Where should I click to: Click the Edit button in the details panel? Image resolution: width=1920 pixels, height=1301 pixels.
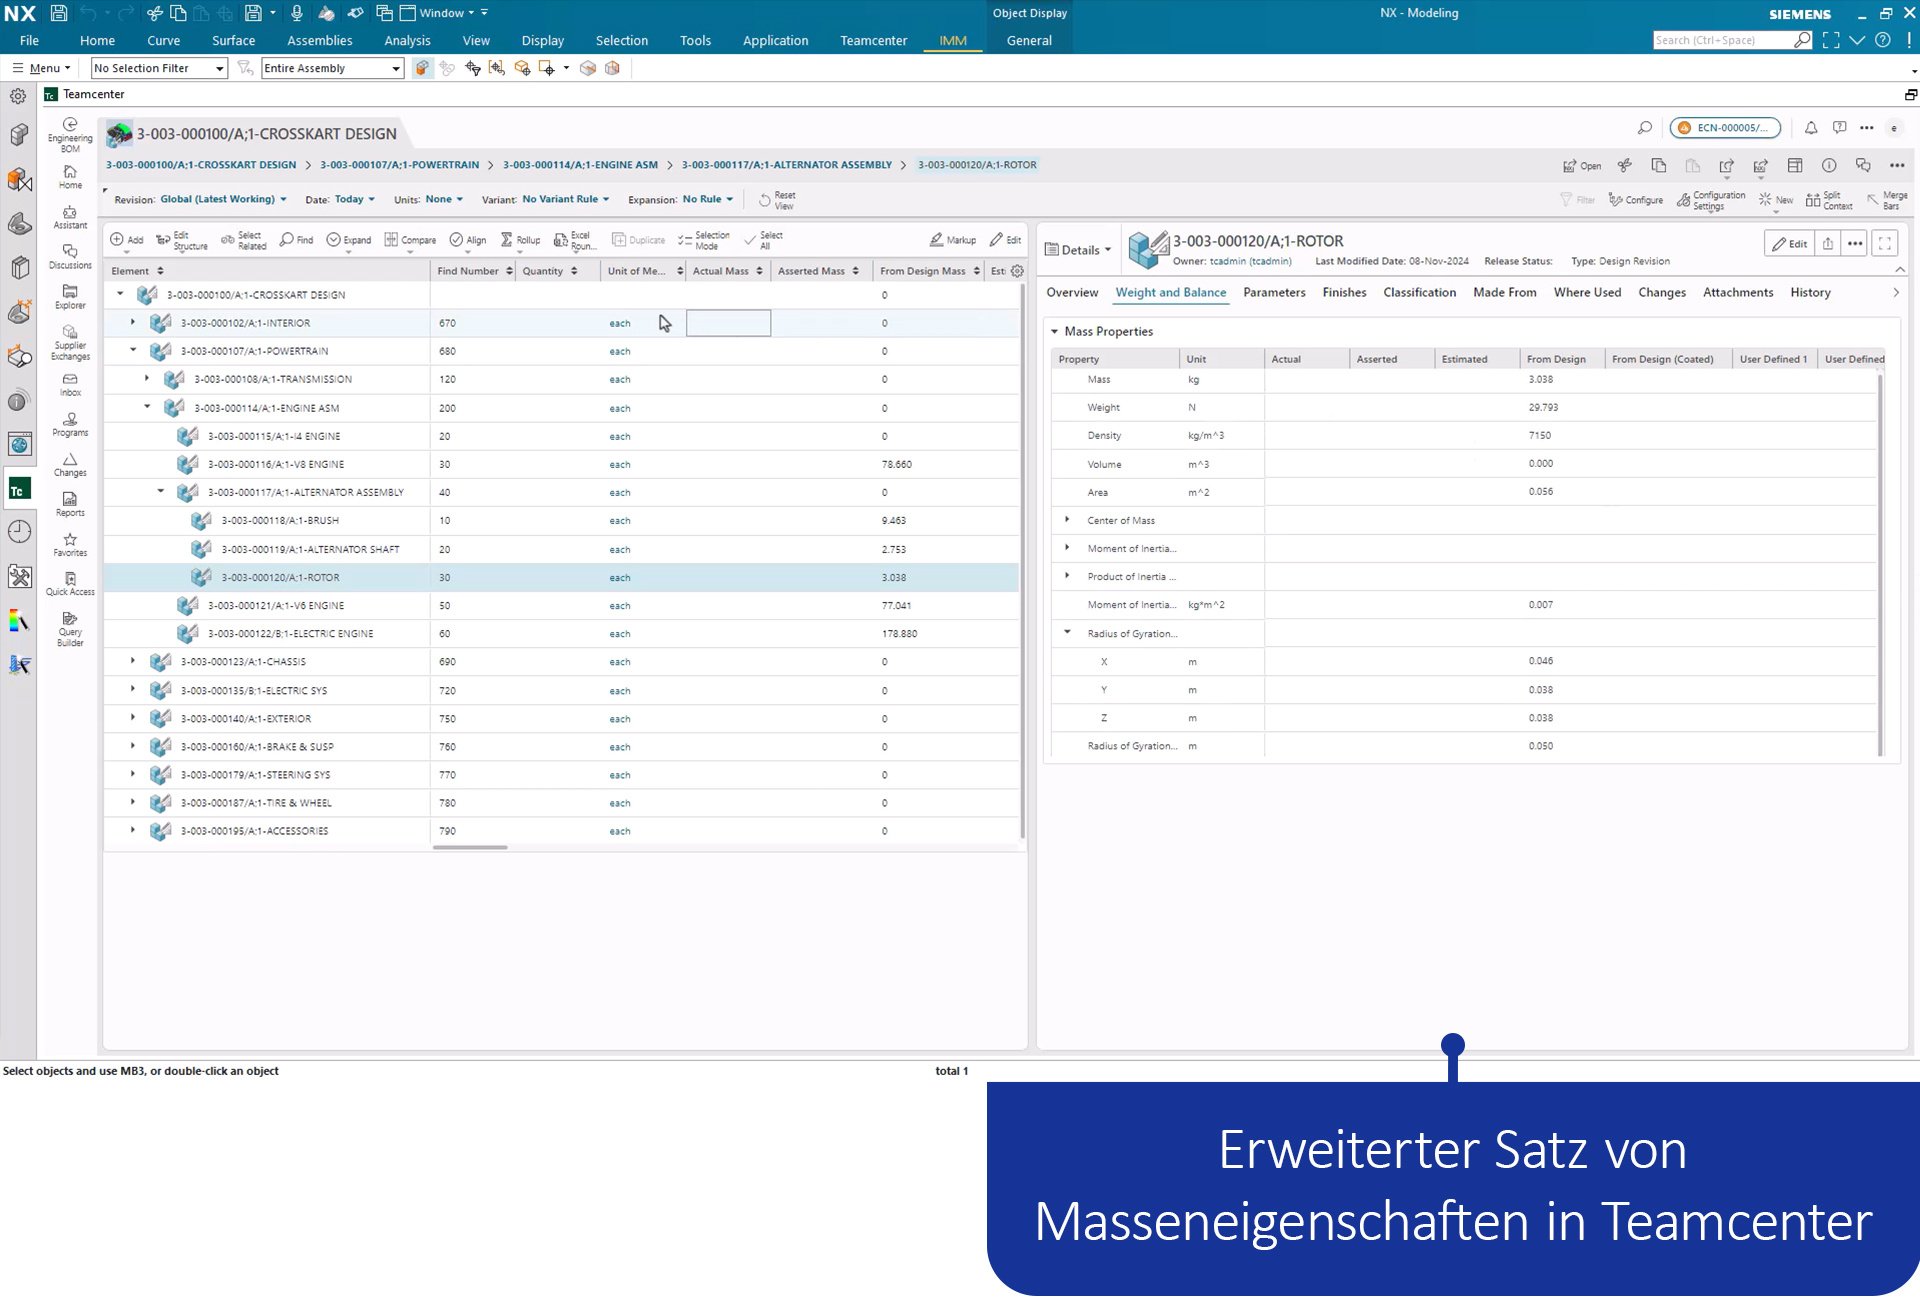(1789, 243)
